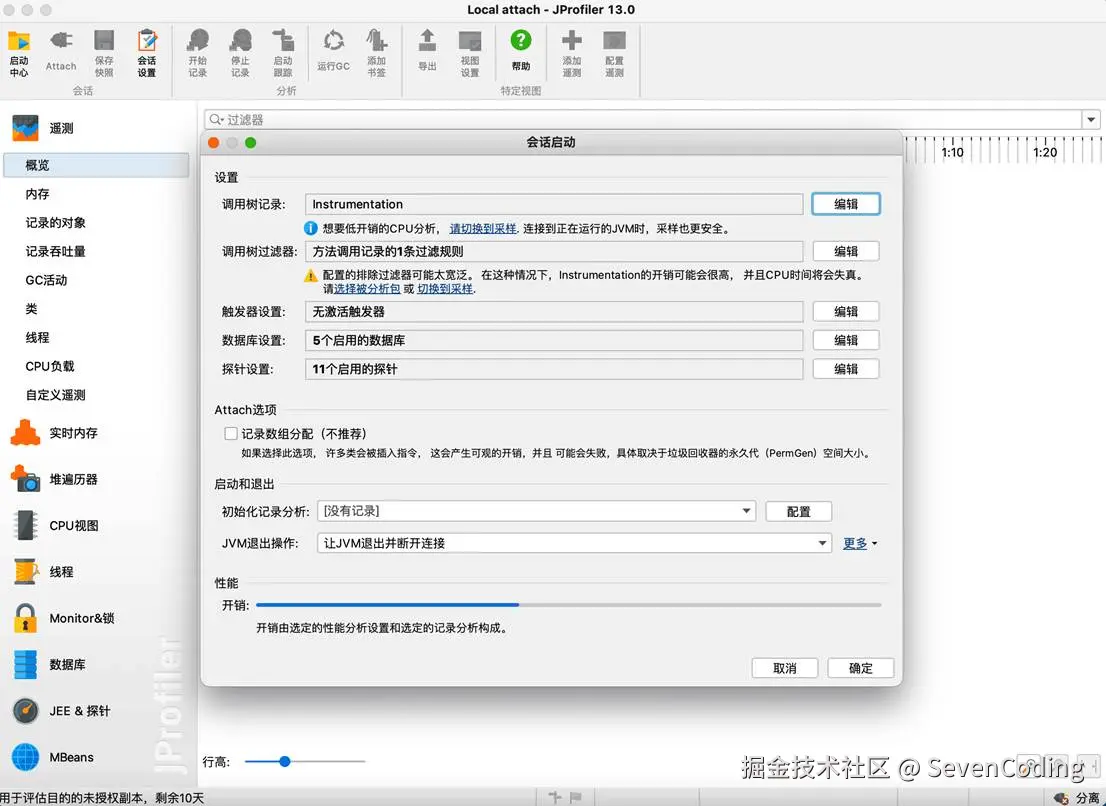This screenshot has width=1106, height=806.
Task: Select 内存 memory item
Action: 37,194
